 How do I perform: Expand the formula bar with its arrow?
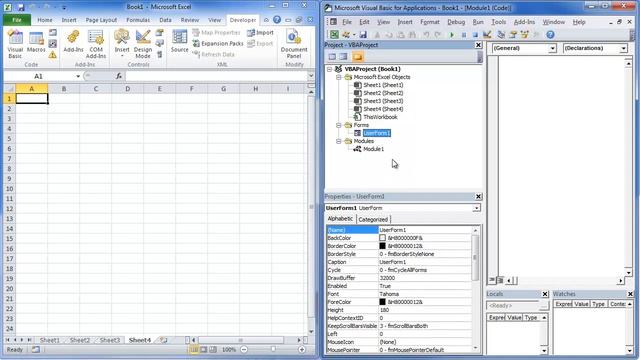coord(311,76)
